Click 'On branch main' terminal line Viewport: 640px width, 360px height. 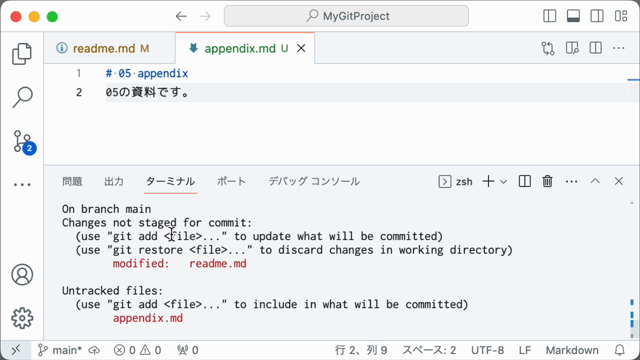[x=107, y=209]
